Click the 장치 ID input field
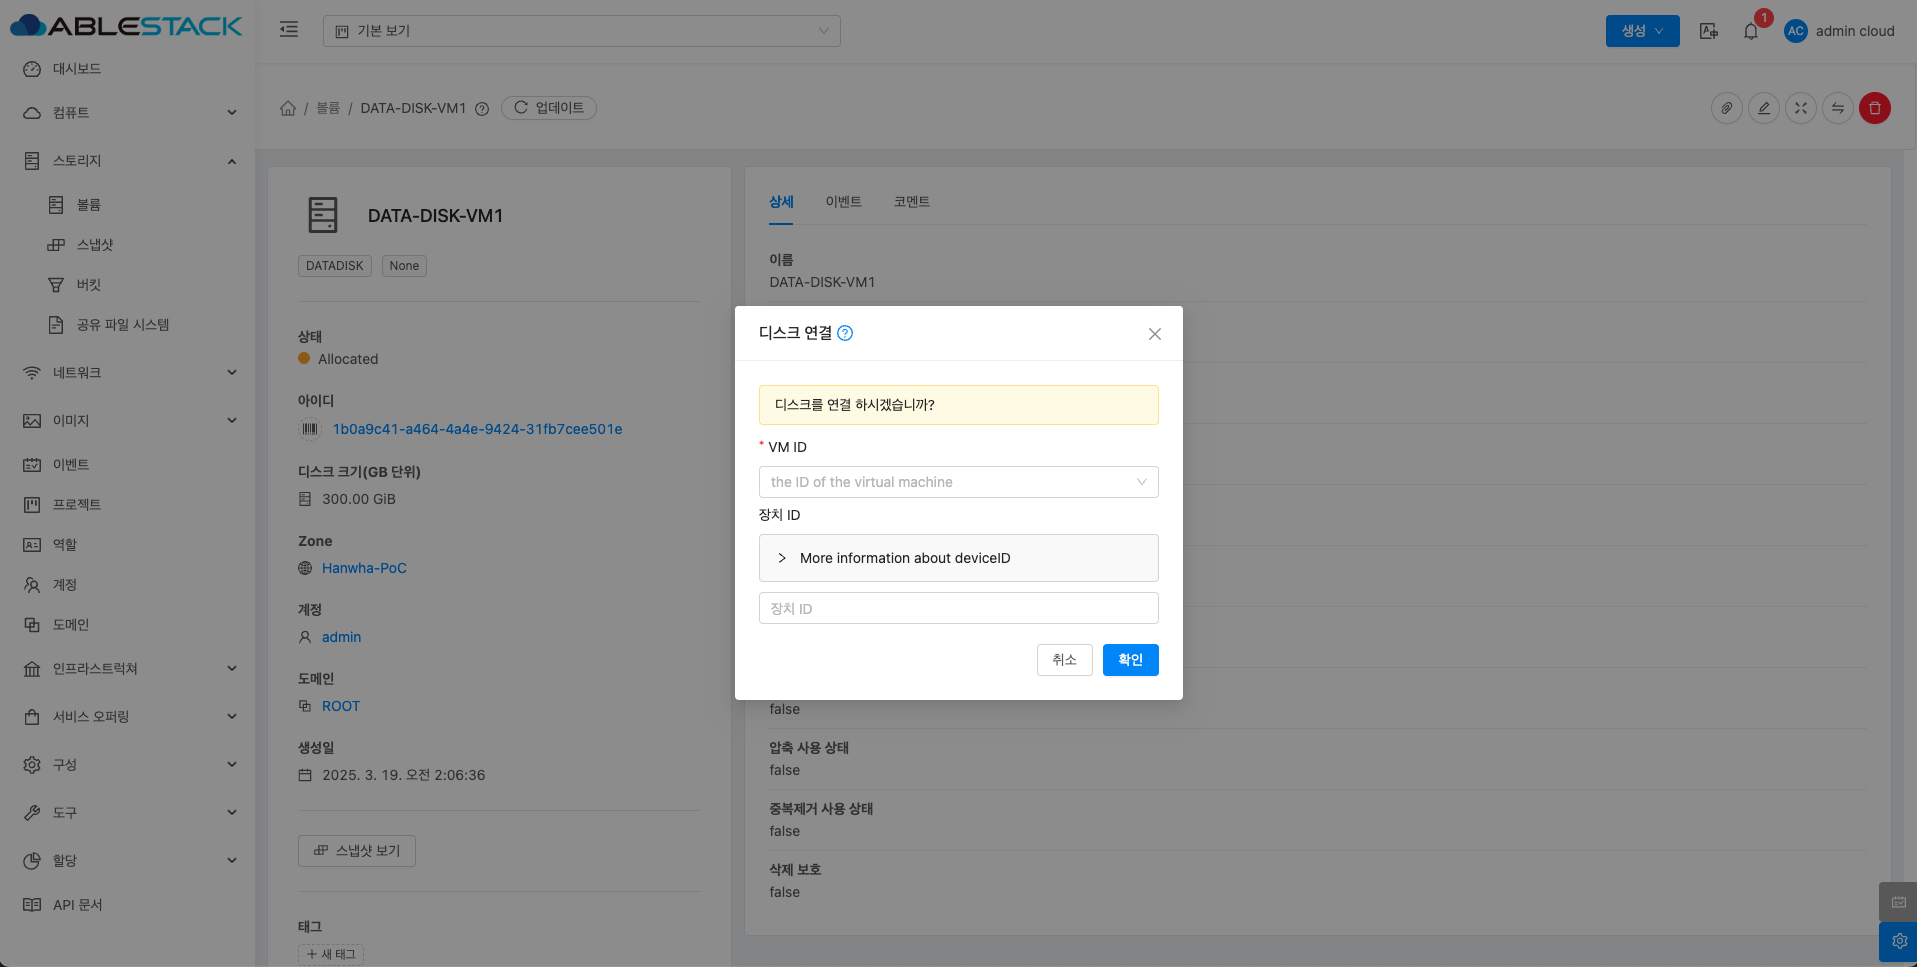The image size is (1917, 967). click(x=958, y=608)
